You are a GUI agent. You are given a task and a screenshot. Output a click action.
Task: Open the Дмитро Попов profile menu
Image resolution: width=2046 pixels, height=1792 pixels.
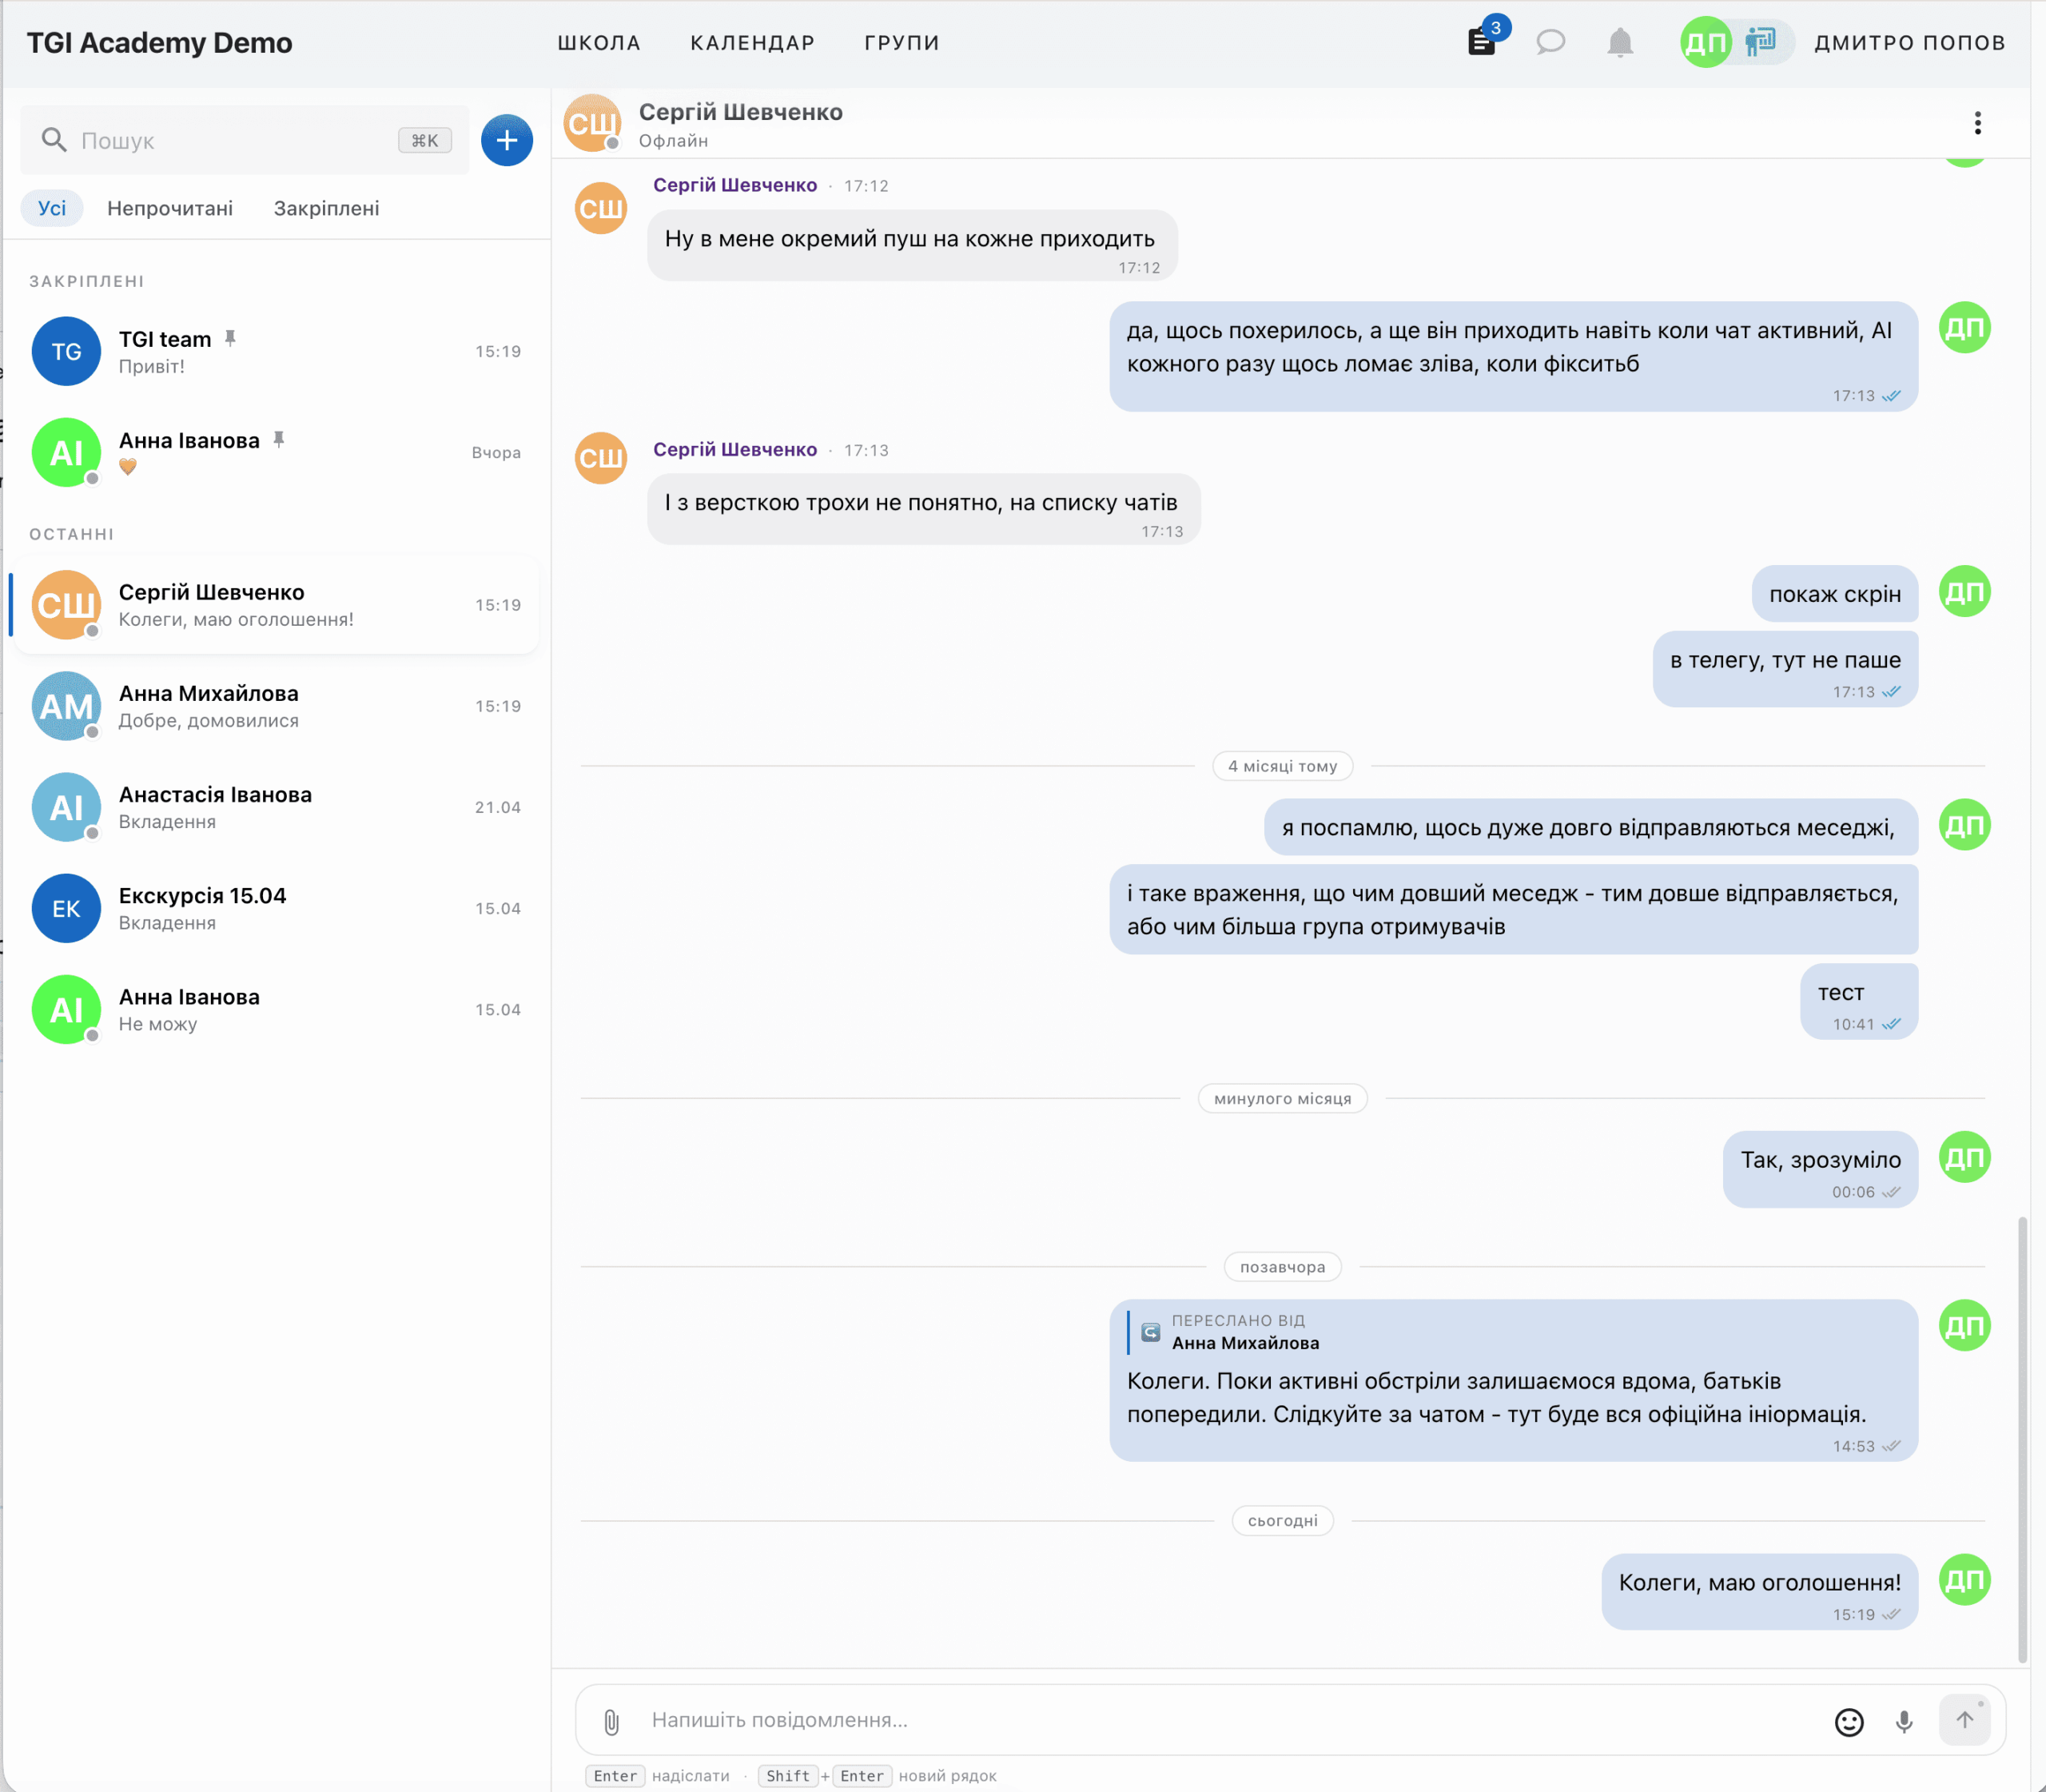(x=1909, y=42)
